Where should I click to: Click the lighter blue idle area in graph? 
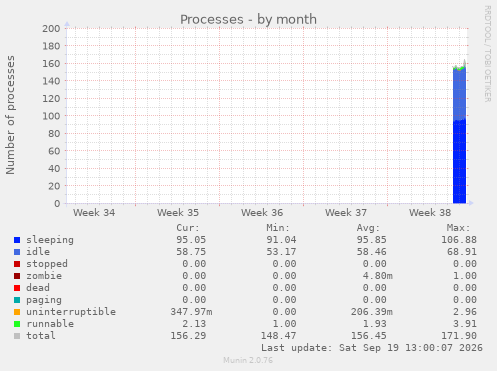[459, 94]
